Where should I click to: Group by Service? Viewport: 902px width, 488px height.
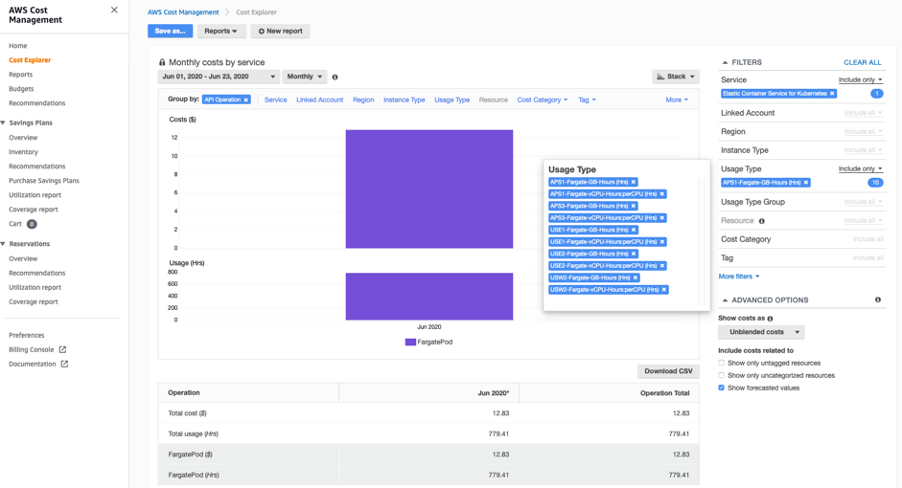pyautogui.click(x=276, y=100)
